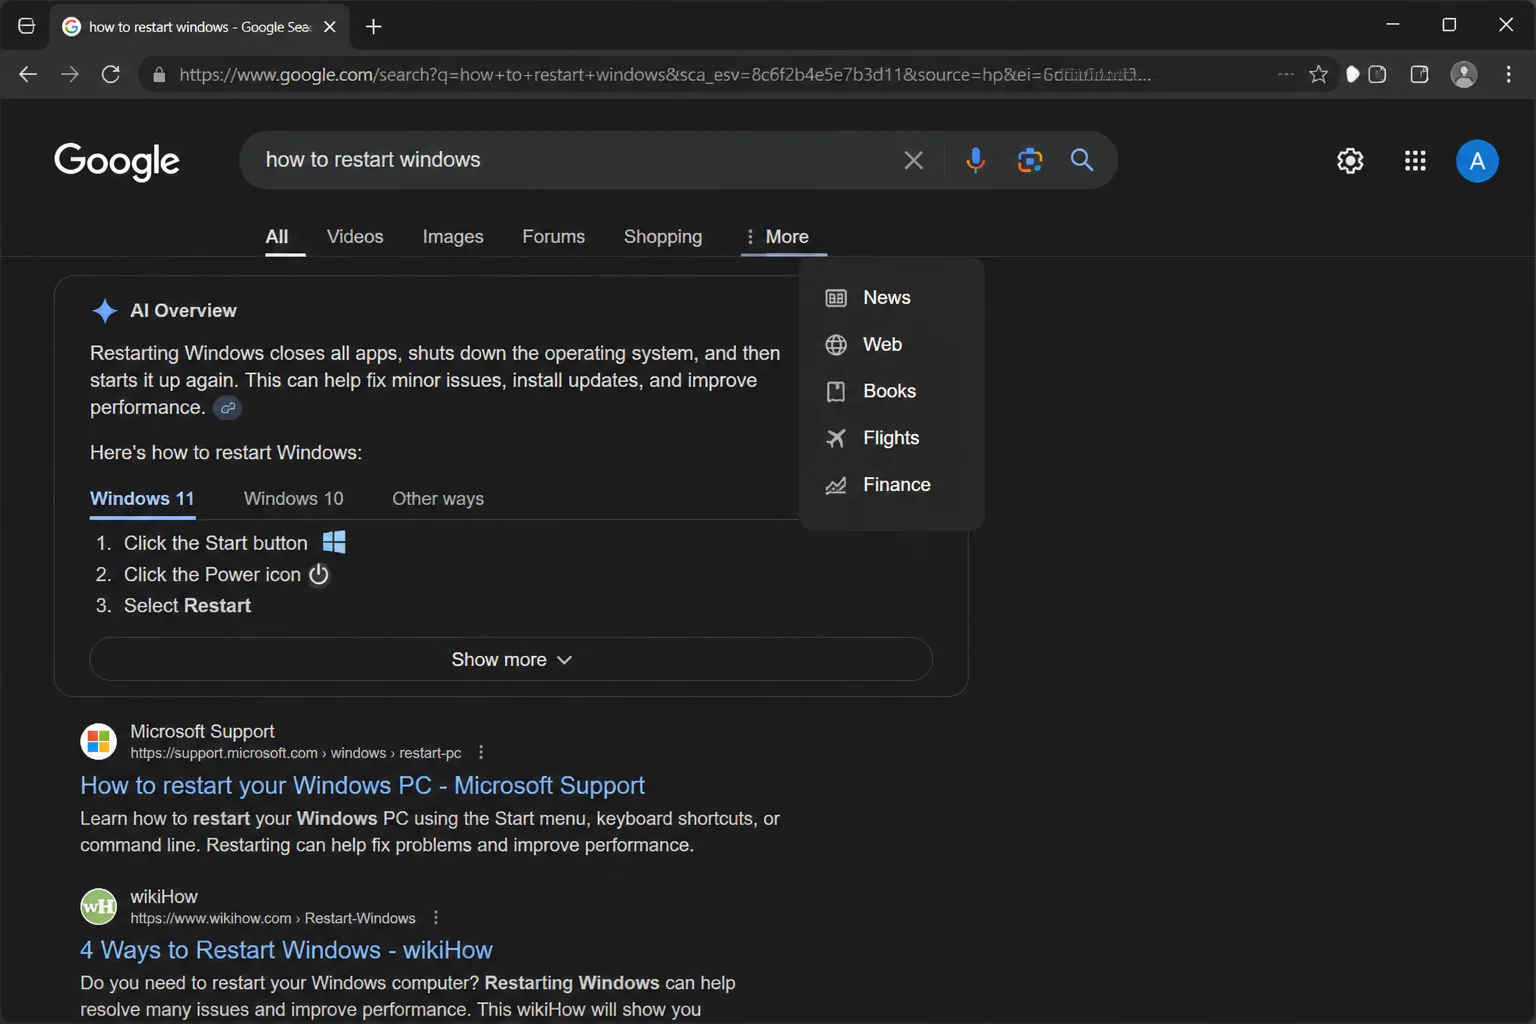Select the Other ways instructions tab
Viewport: 1536px width, 1024px height.
pos(438,499)
